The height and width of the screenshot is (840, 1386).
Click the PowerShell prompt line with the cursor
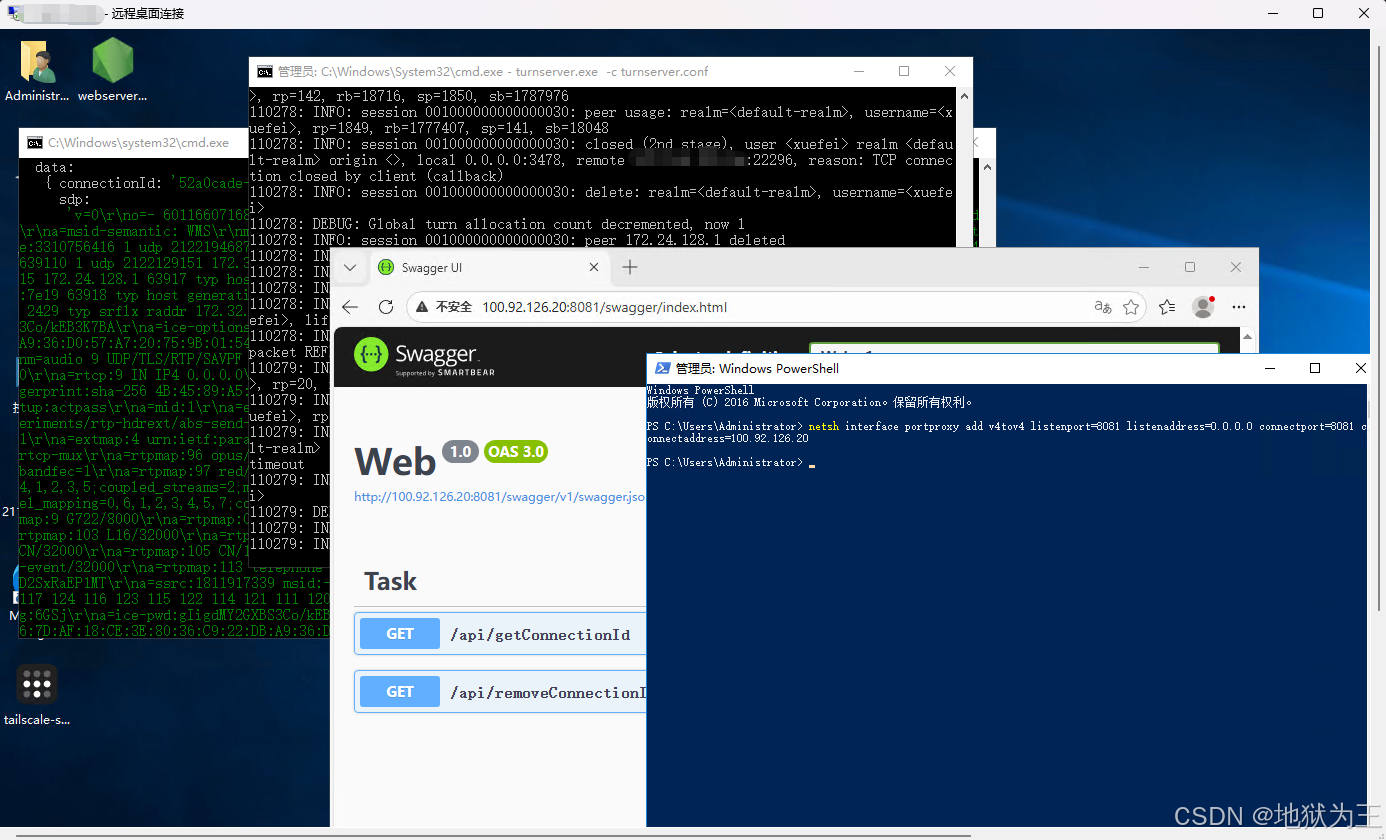[x=731, y=463]
